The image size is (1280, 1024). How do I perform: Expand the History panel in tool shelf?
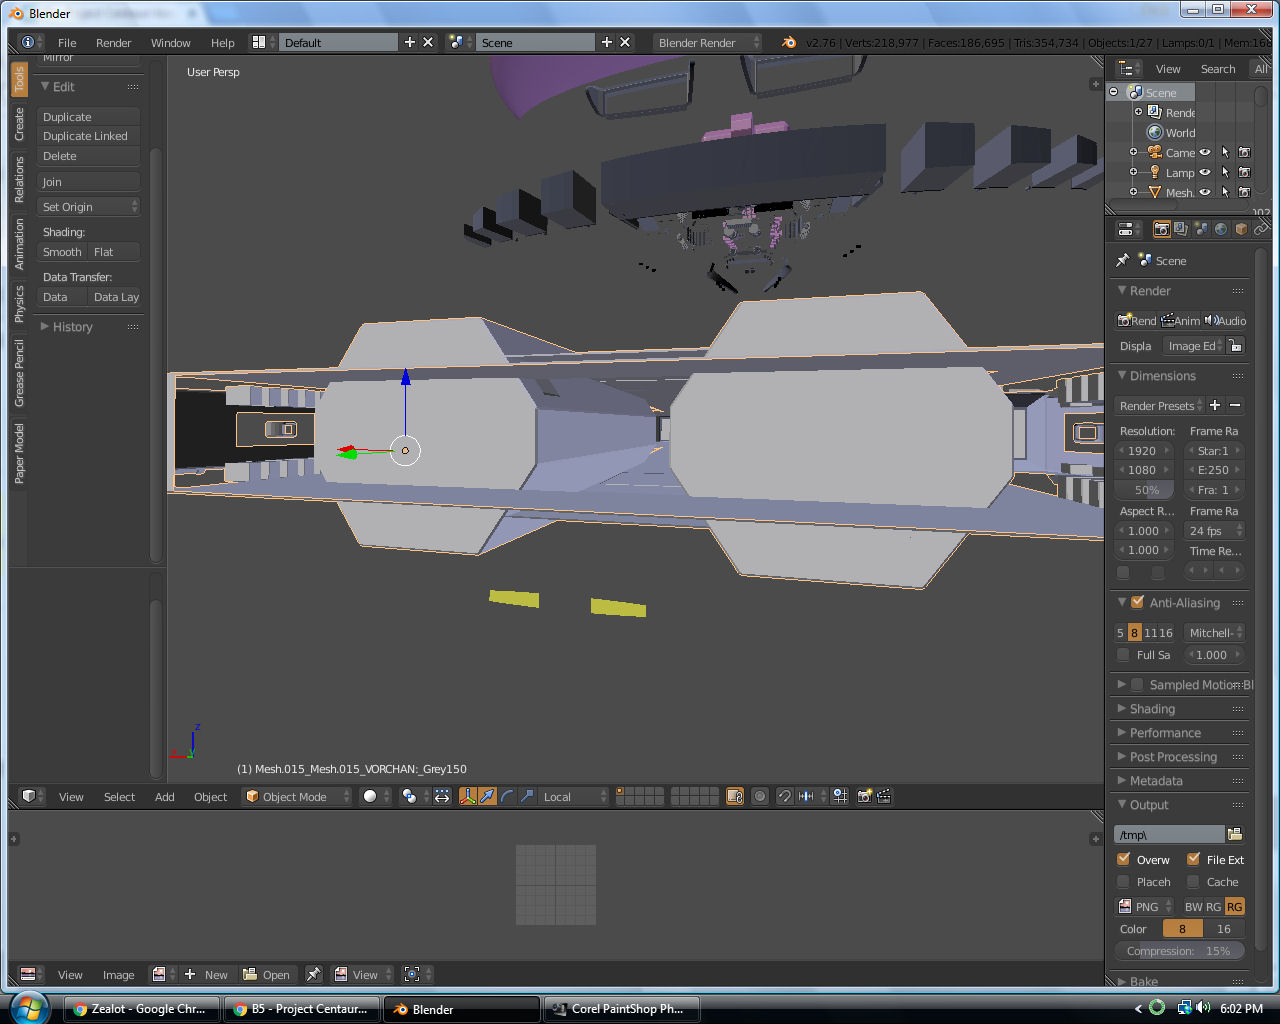point(72,326)
